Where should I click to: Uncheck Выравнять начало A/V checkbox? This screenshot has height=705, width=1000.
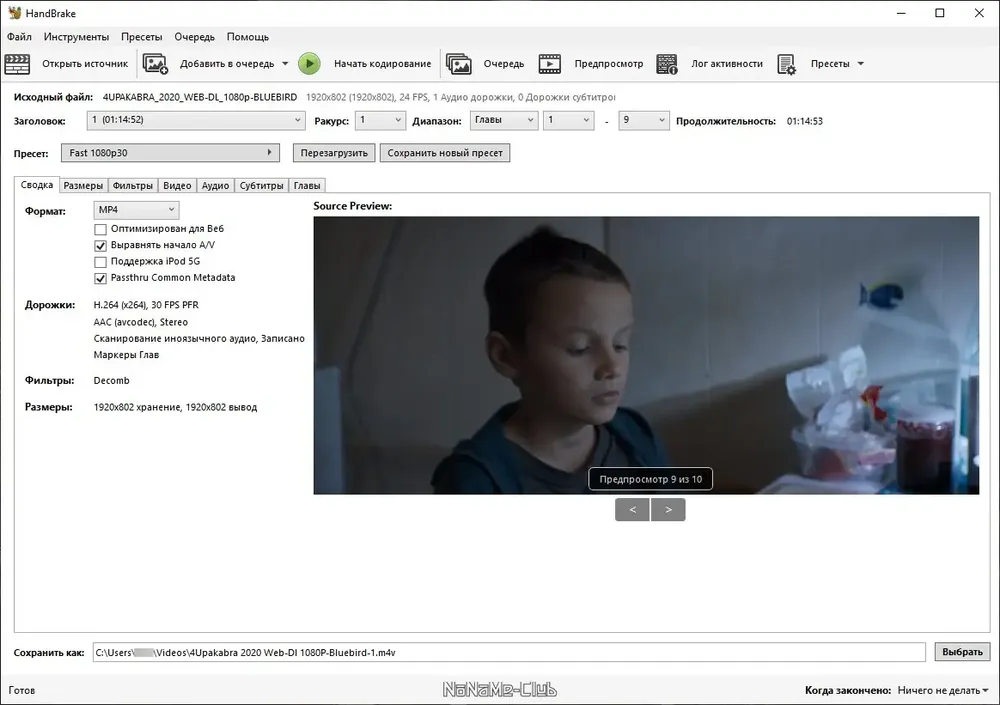[100, 246]
